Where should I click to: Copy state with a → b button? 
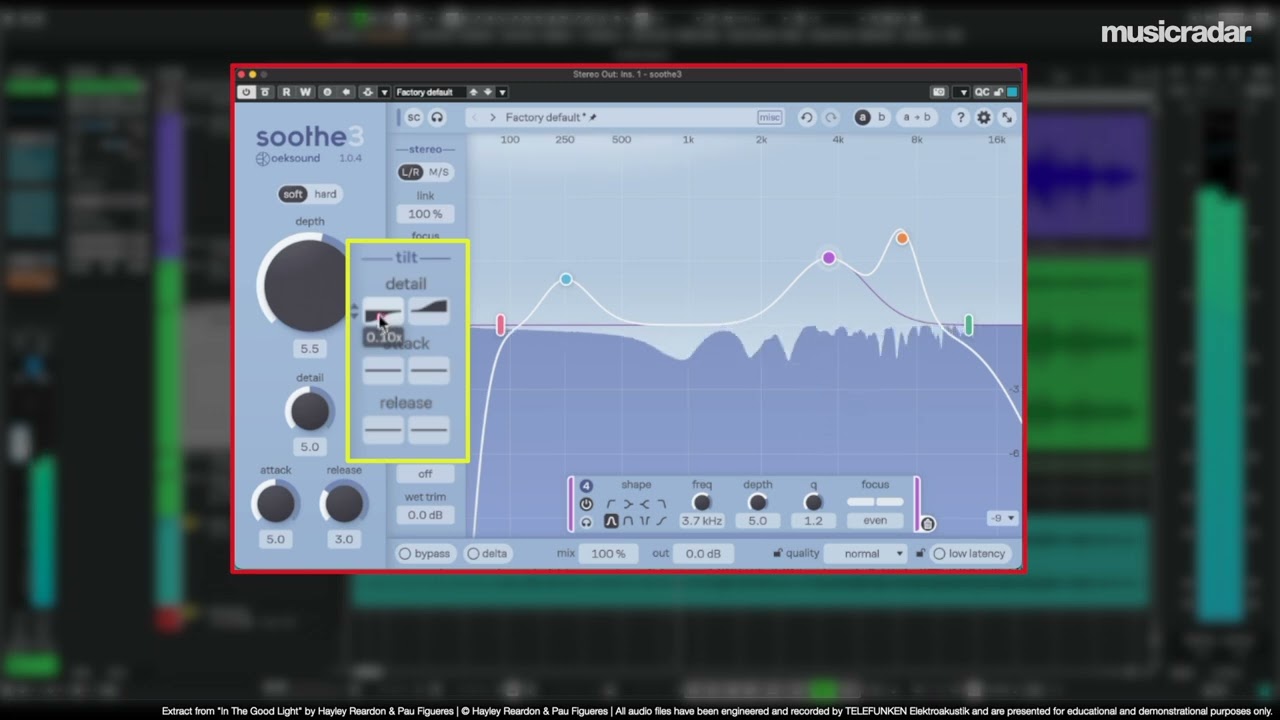pos(917,117)
